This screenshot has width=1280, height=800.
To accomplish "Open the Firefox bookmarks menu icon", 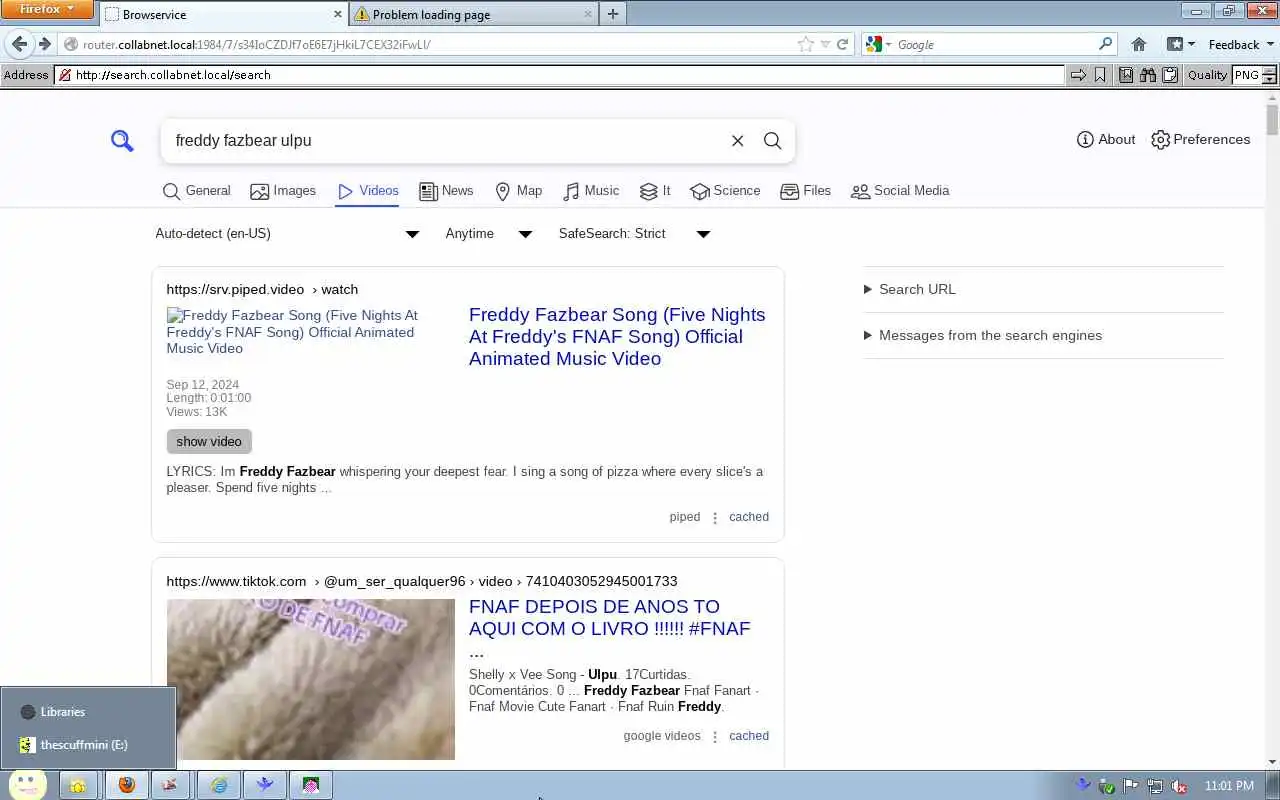I will coord(1180,44).
